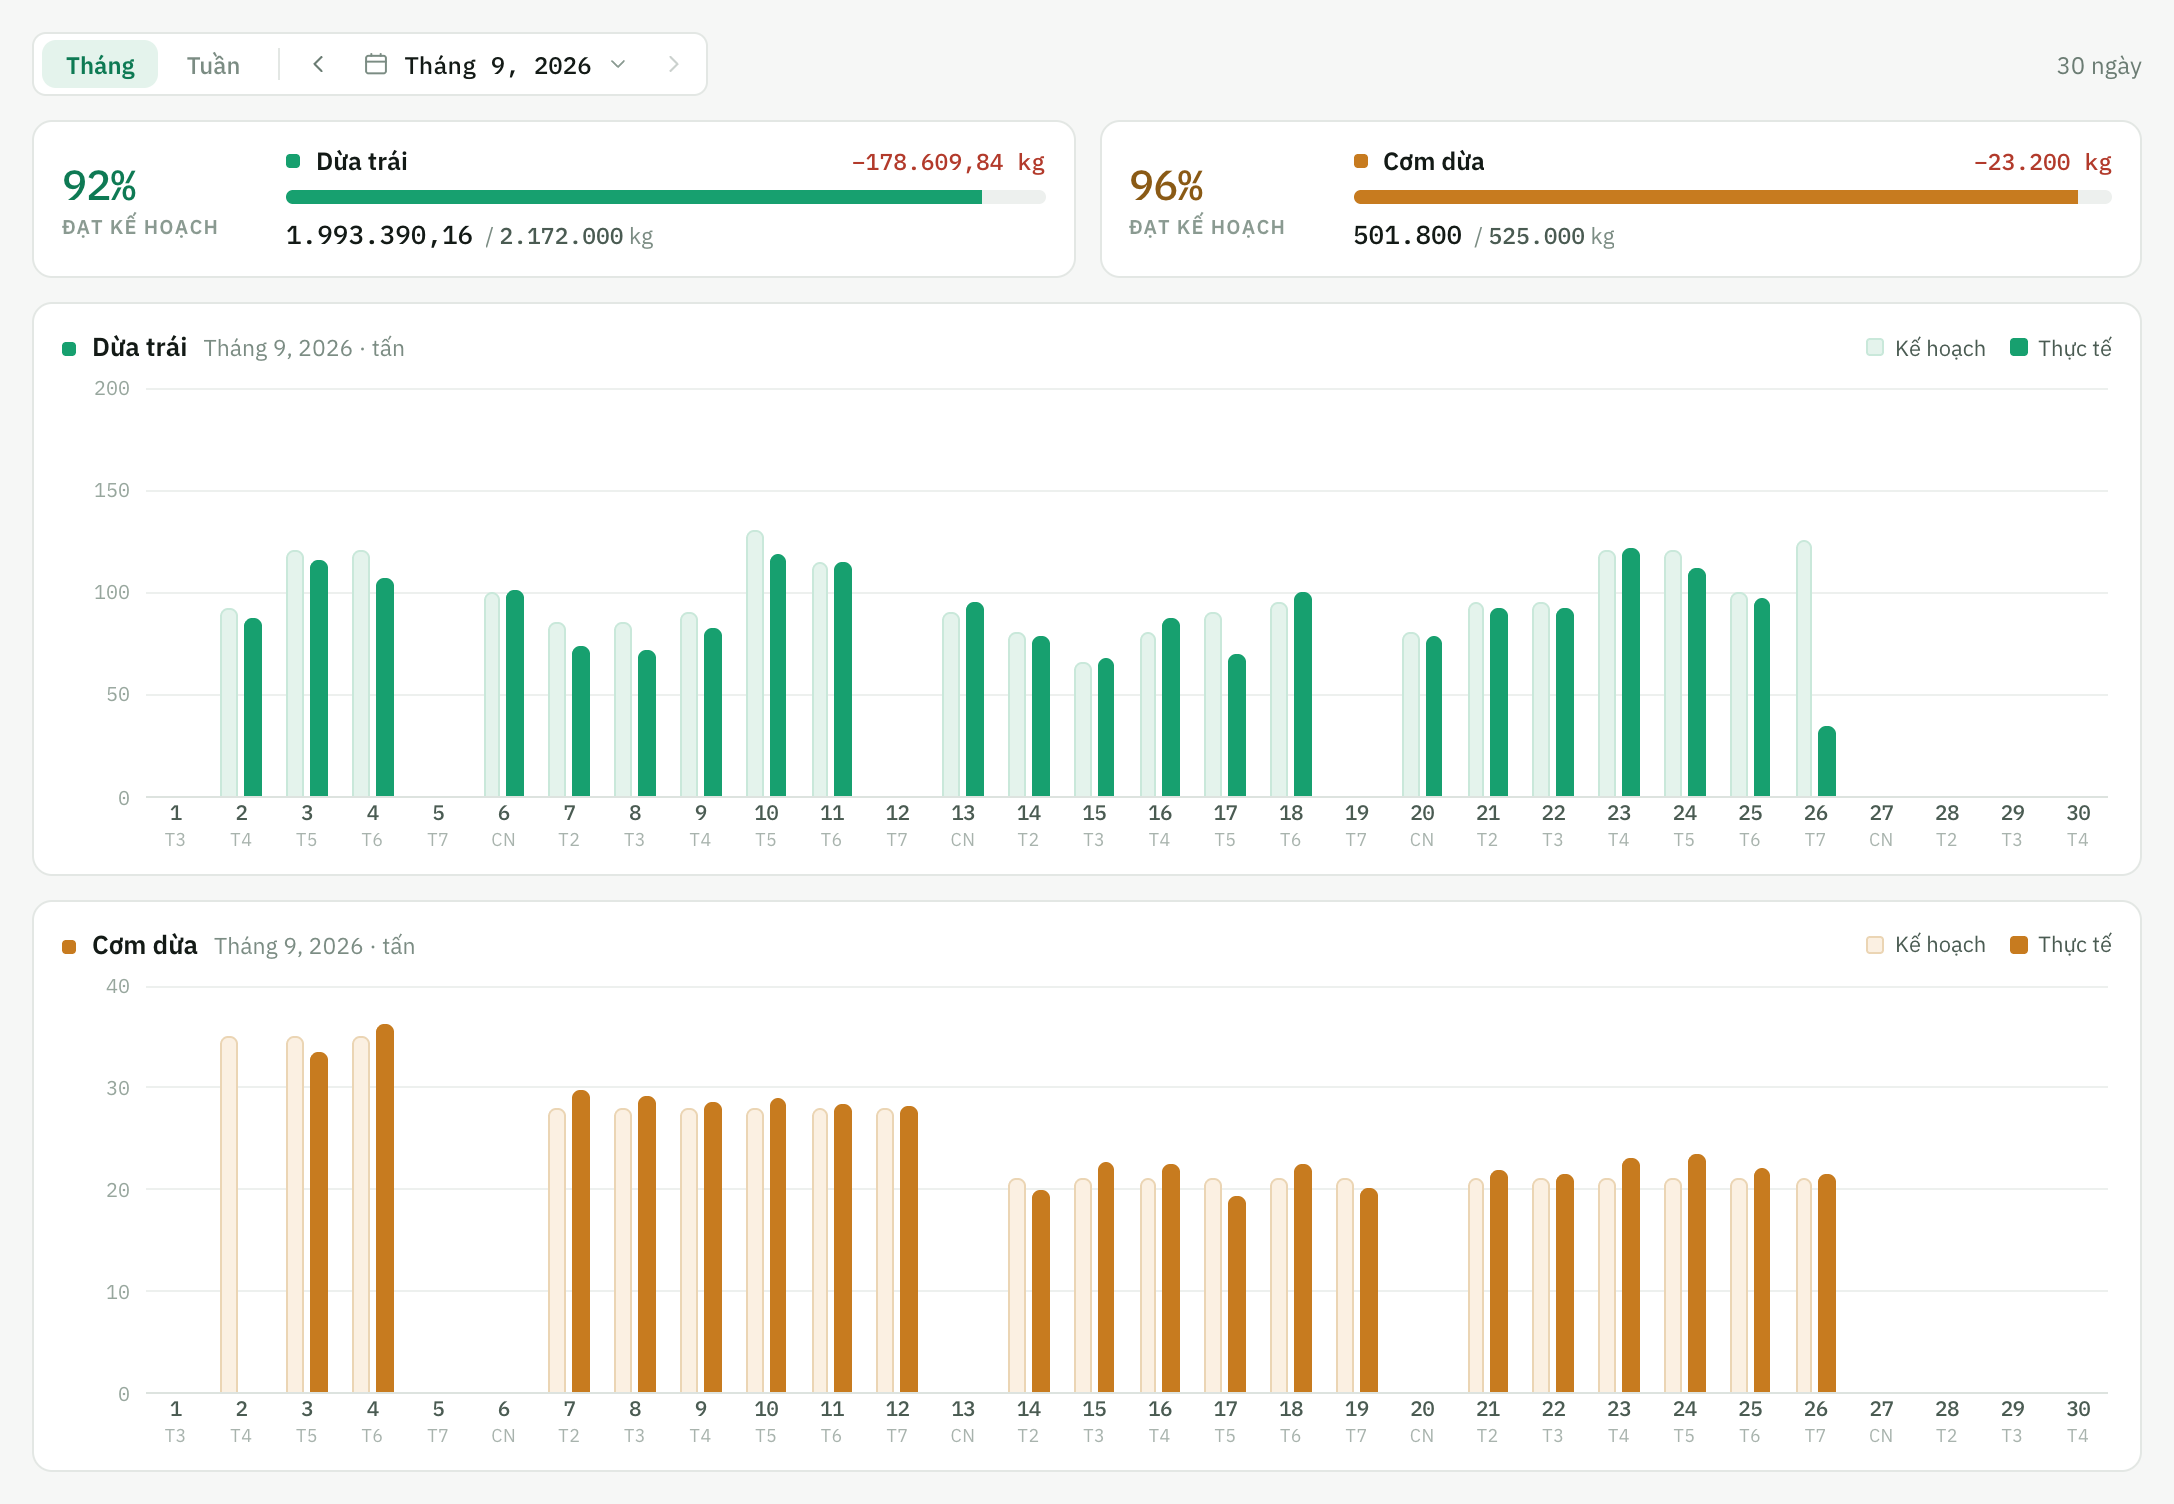Toggle Kế hoạch legend in Dừa trái chart
This screenshot has width=2174, height=1504.
1926,348
